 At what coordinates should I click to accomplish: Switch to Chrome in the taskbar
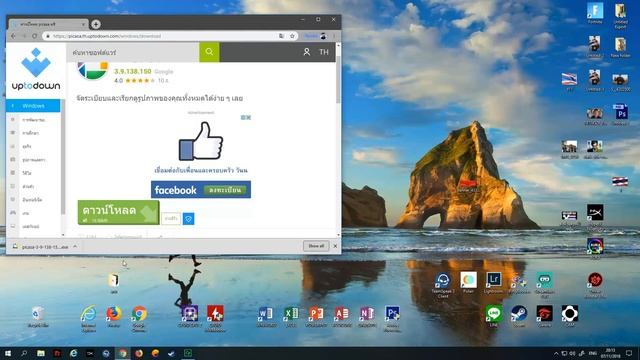pyautogui.click(x=122, y=353)
